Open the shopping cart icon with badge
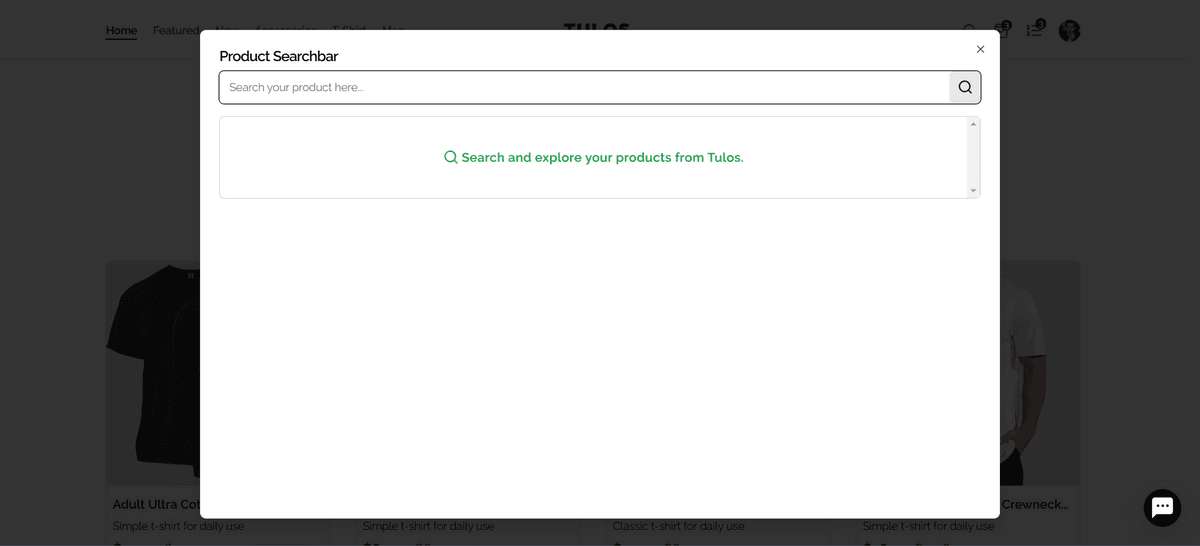 (x=1001, y=30)
